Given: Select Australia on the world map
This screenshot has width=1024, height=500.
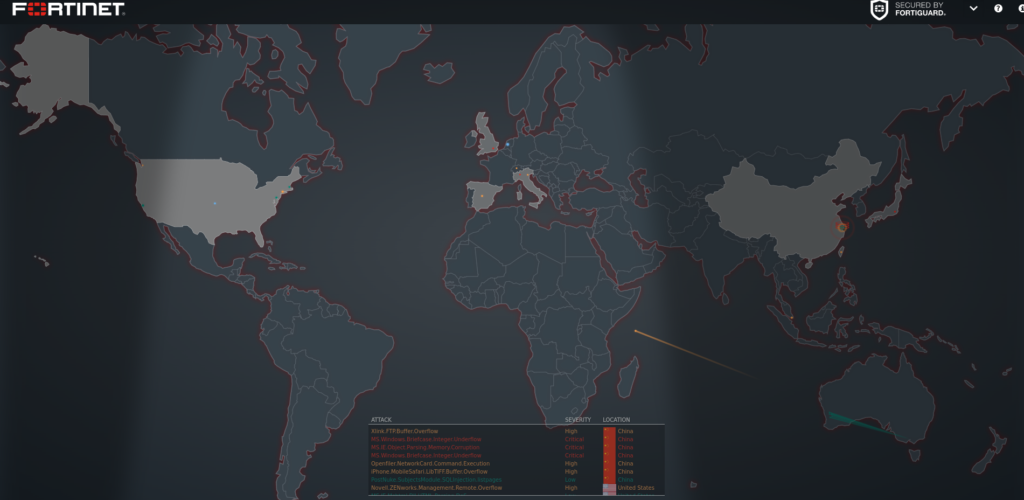Looking at the screenshot, I should (x=875, y=400).
